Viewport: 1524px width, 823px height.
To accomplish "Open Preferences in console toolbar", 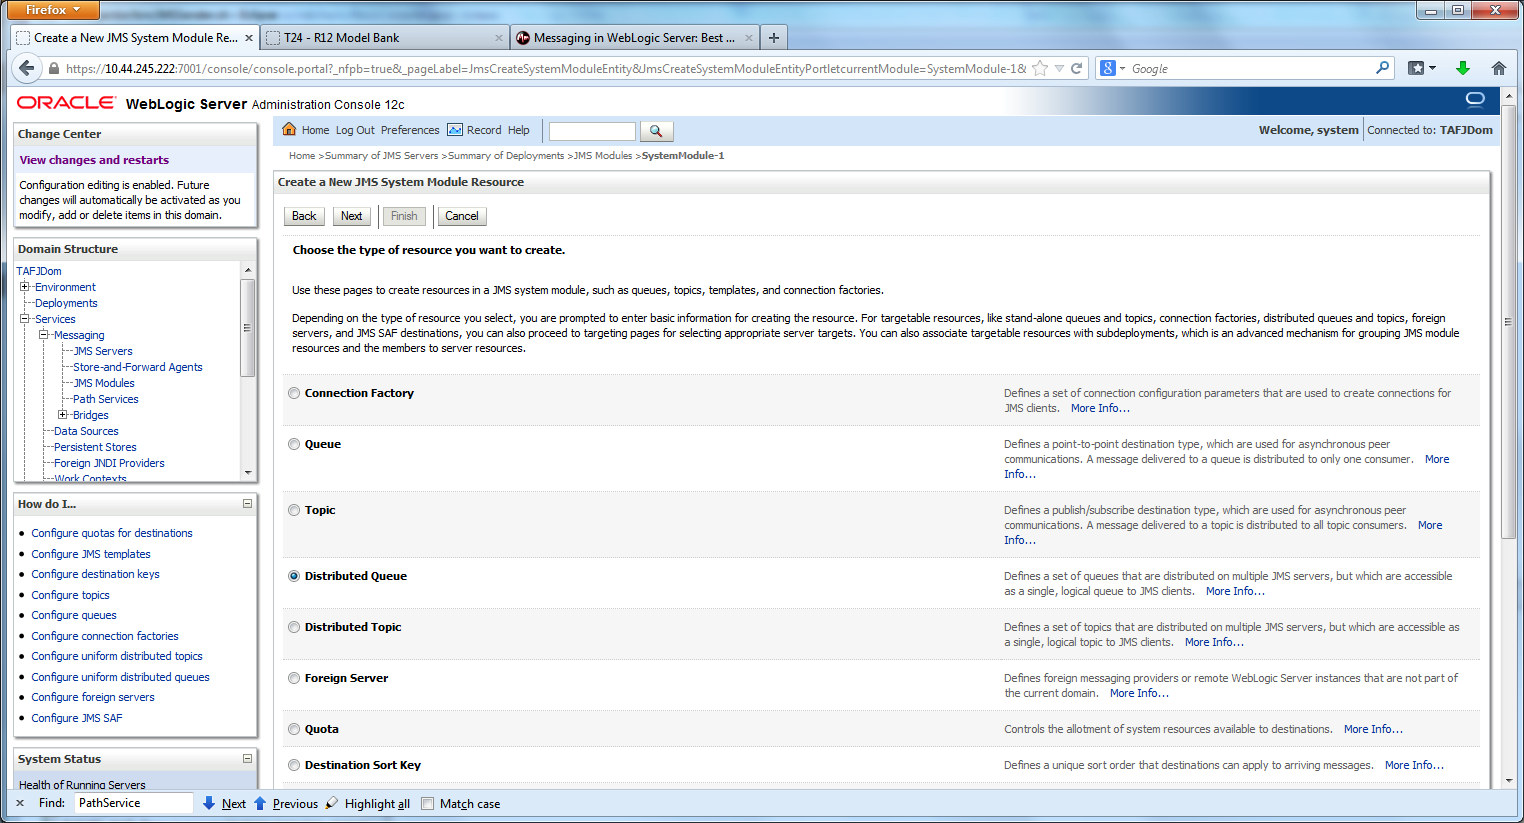I will 410,130.
